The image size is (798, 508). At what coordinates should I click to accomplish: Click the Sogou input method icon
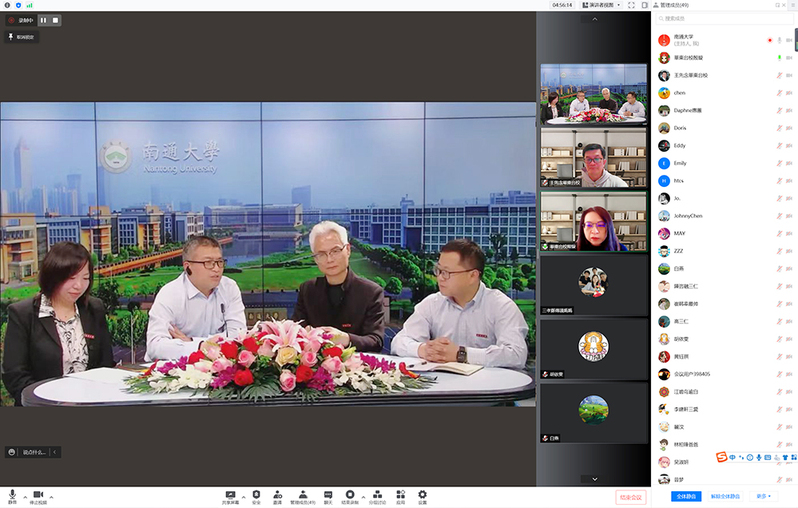click(721, 457)
